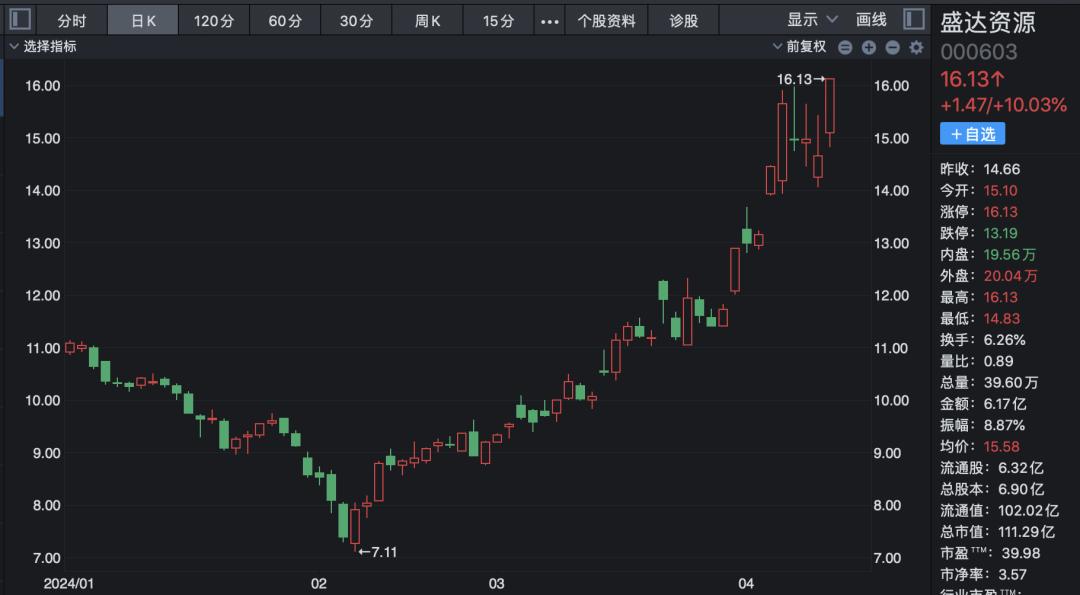Open more timeframes via three-dots icon

point(550,21)
